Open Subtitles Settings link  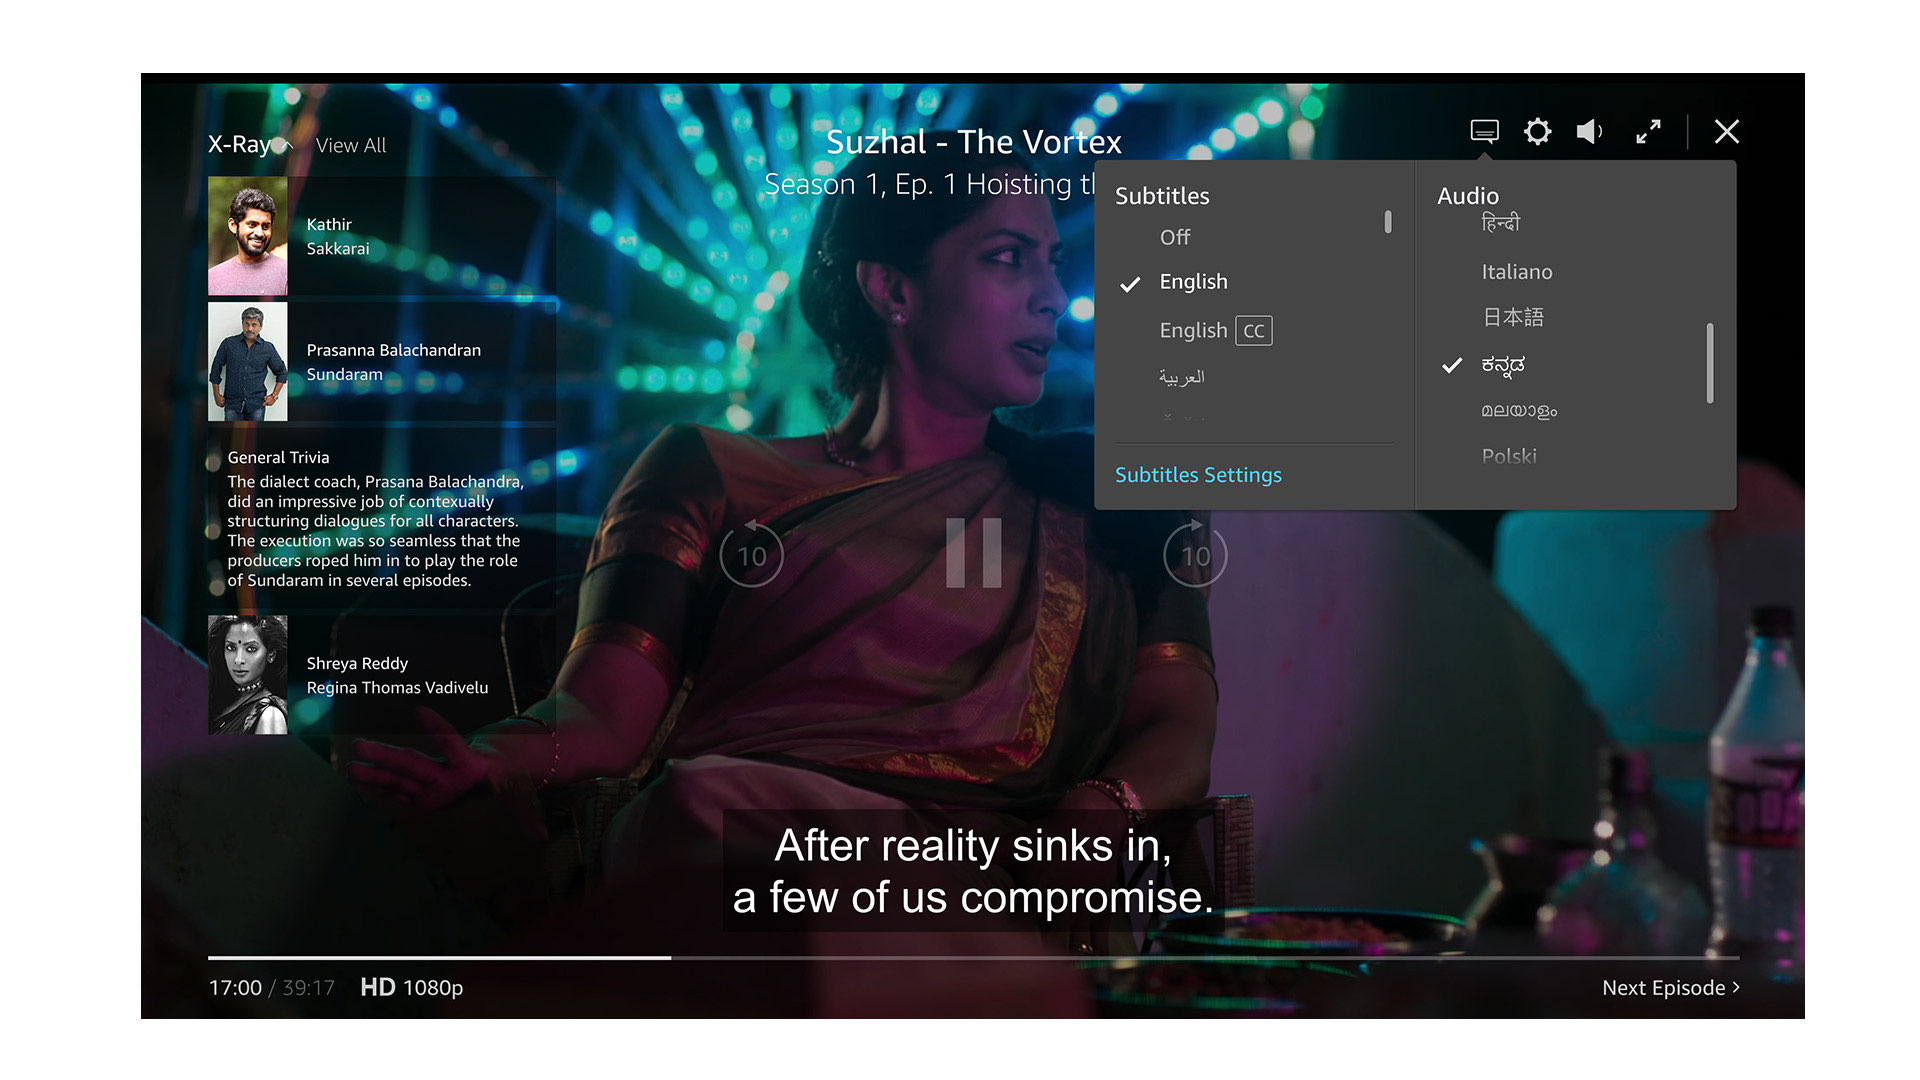[x=1198, y=475]
